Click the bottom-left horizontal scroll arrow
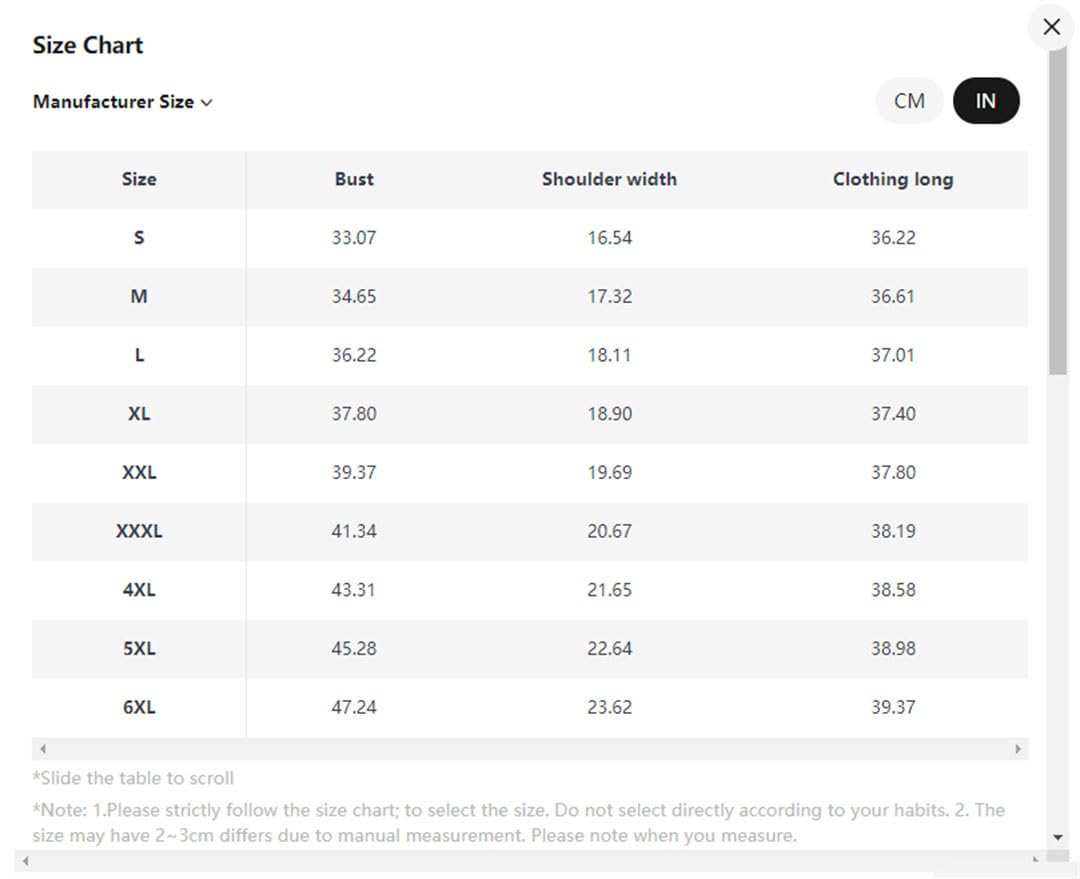 click(x=26, y=860)
